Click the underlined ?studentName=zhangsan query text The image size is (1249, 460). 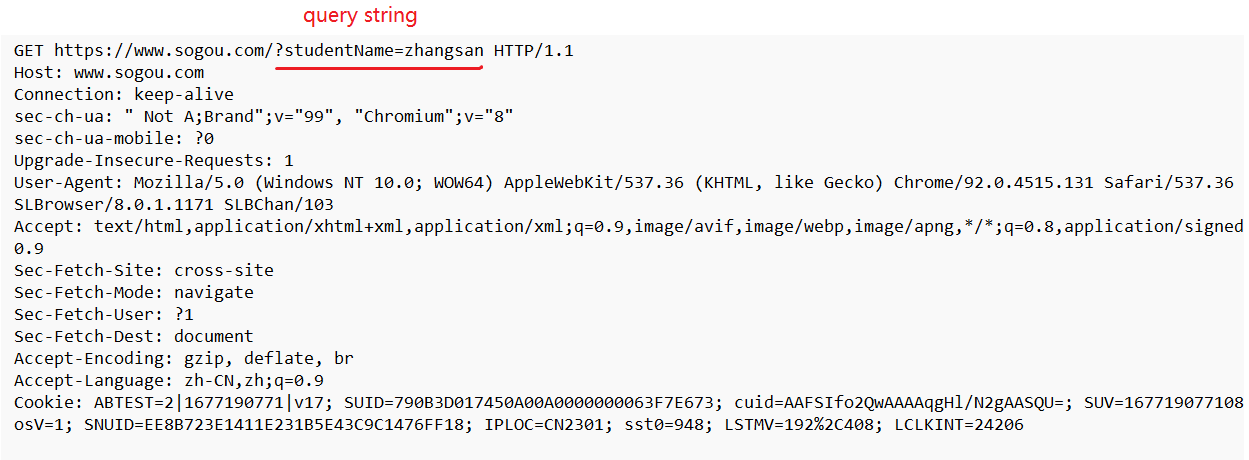[x=379, y=50]
